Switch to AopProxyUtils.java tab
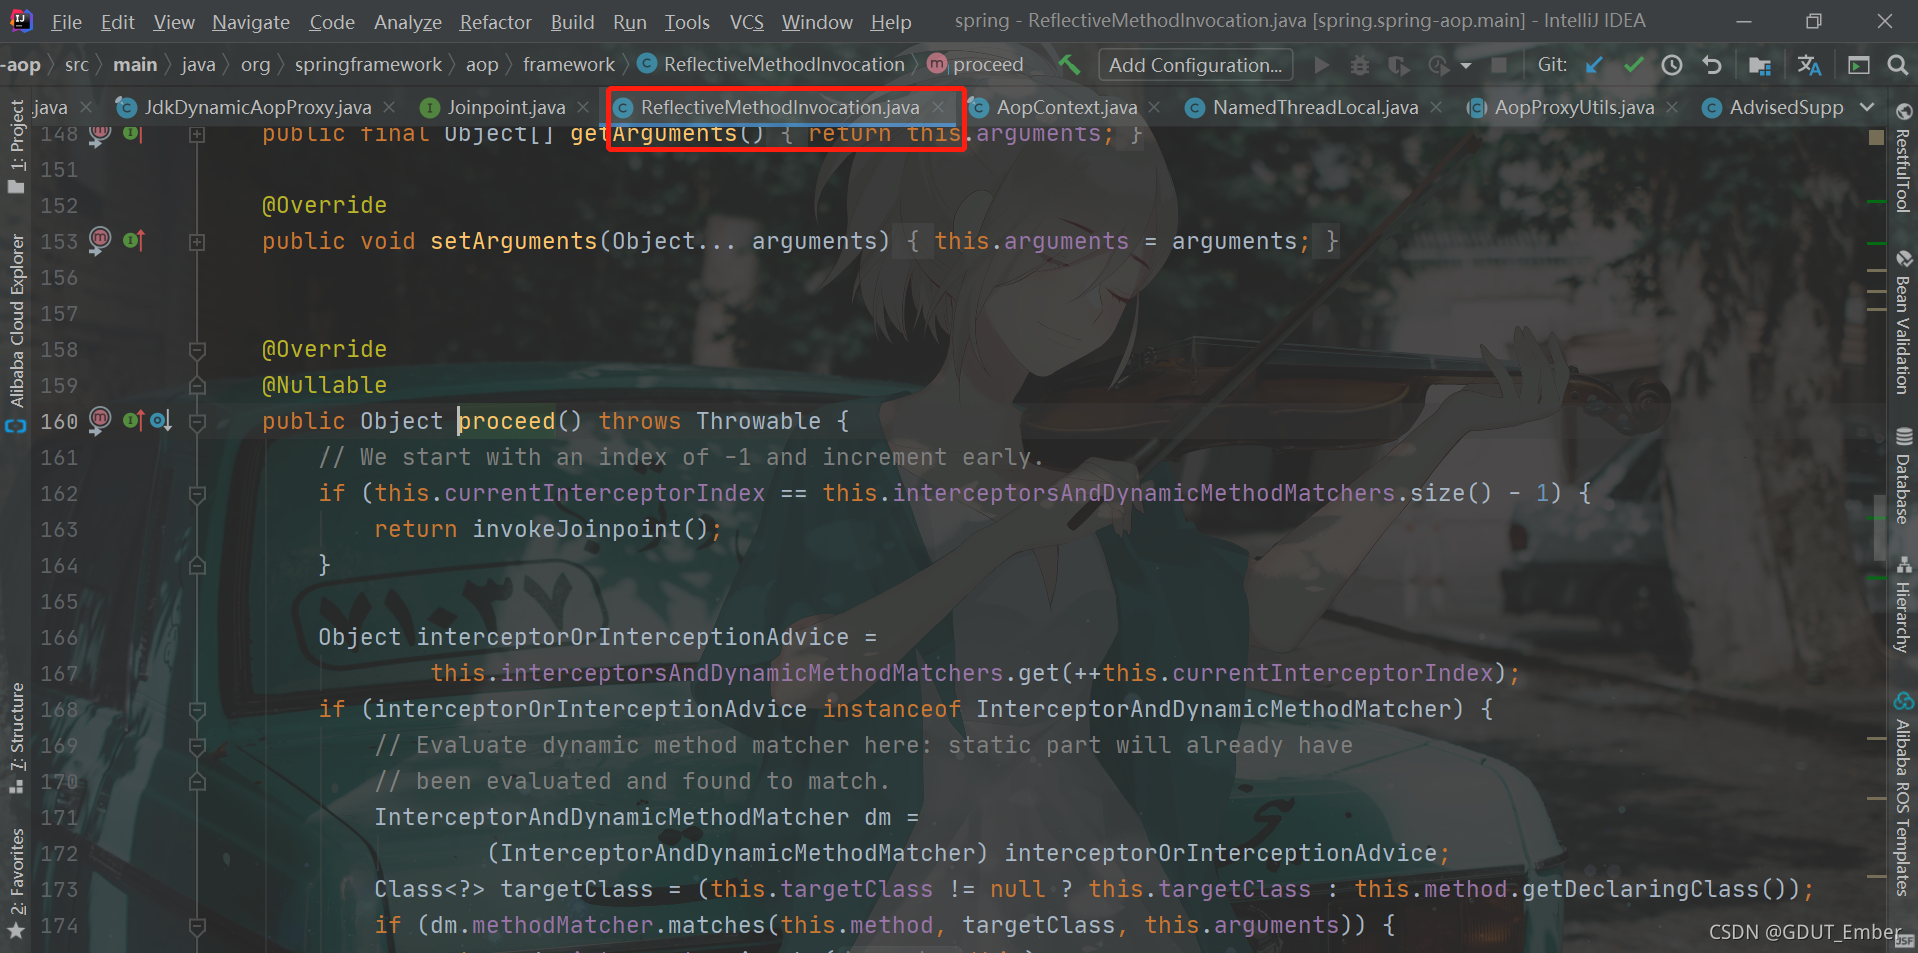 pos(1574,107)
